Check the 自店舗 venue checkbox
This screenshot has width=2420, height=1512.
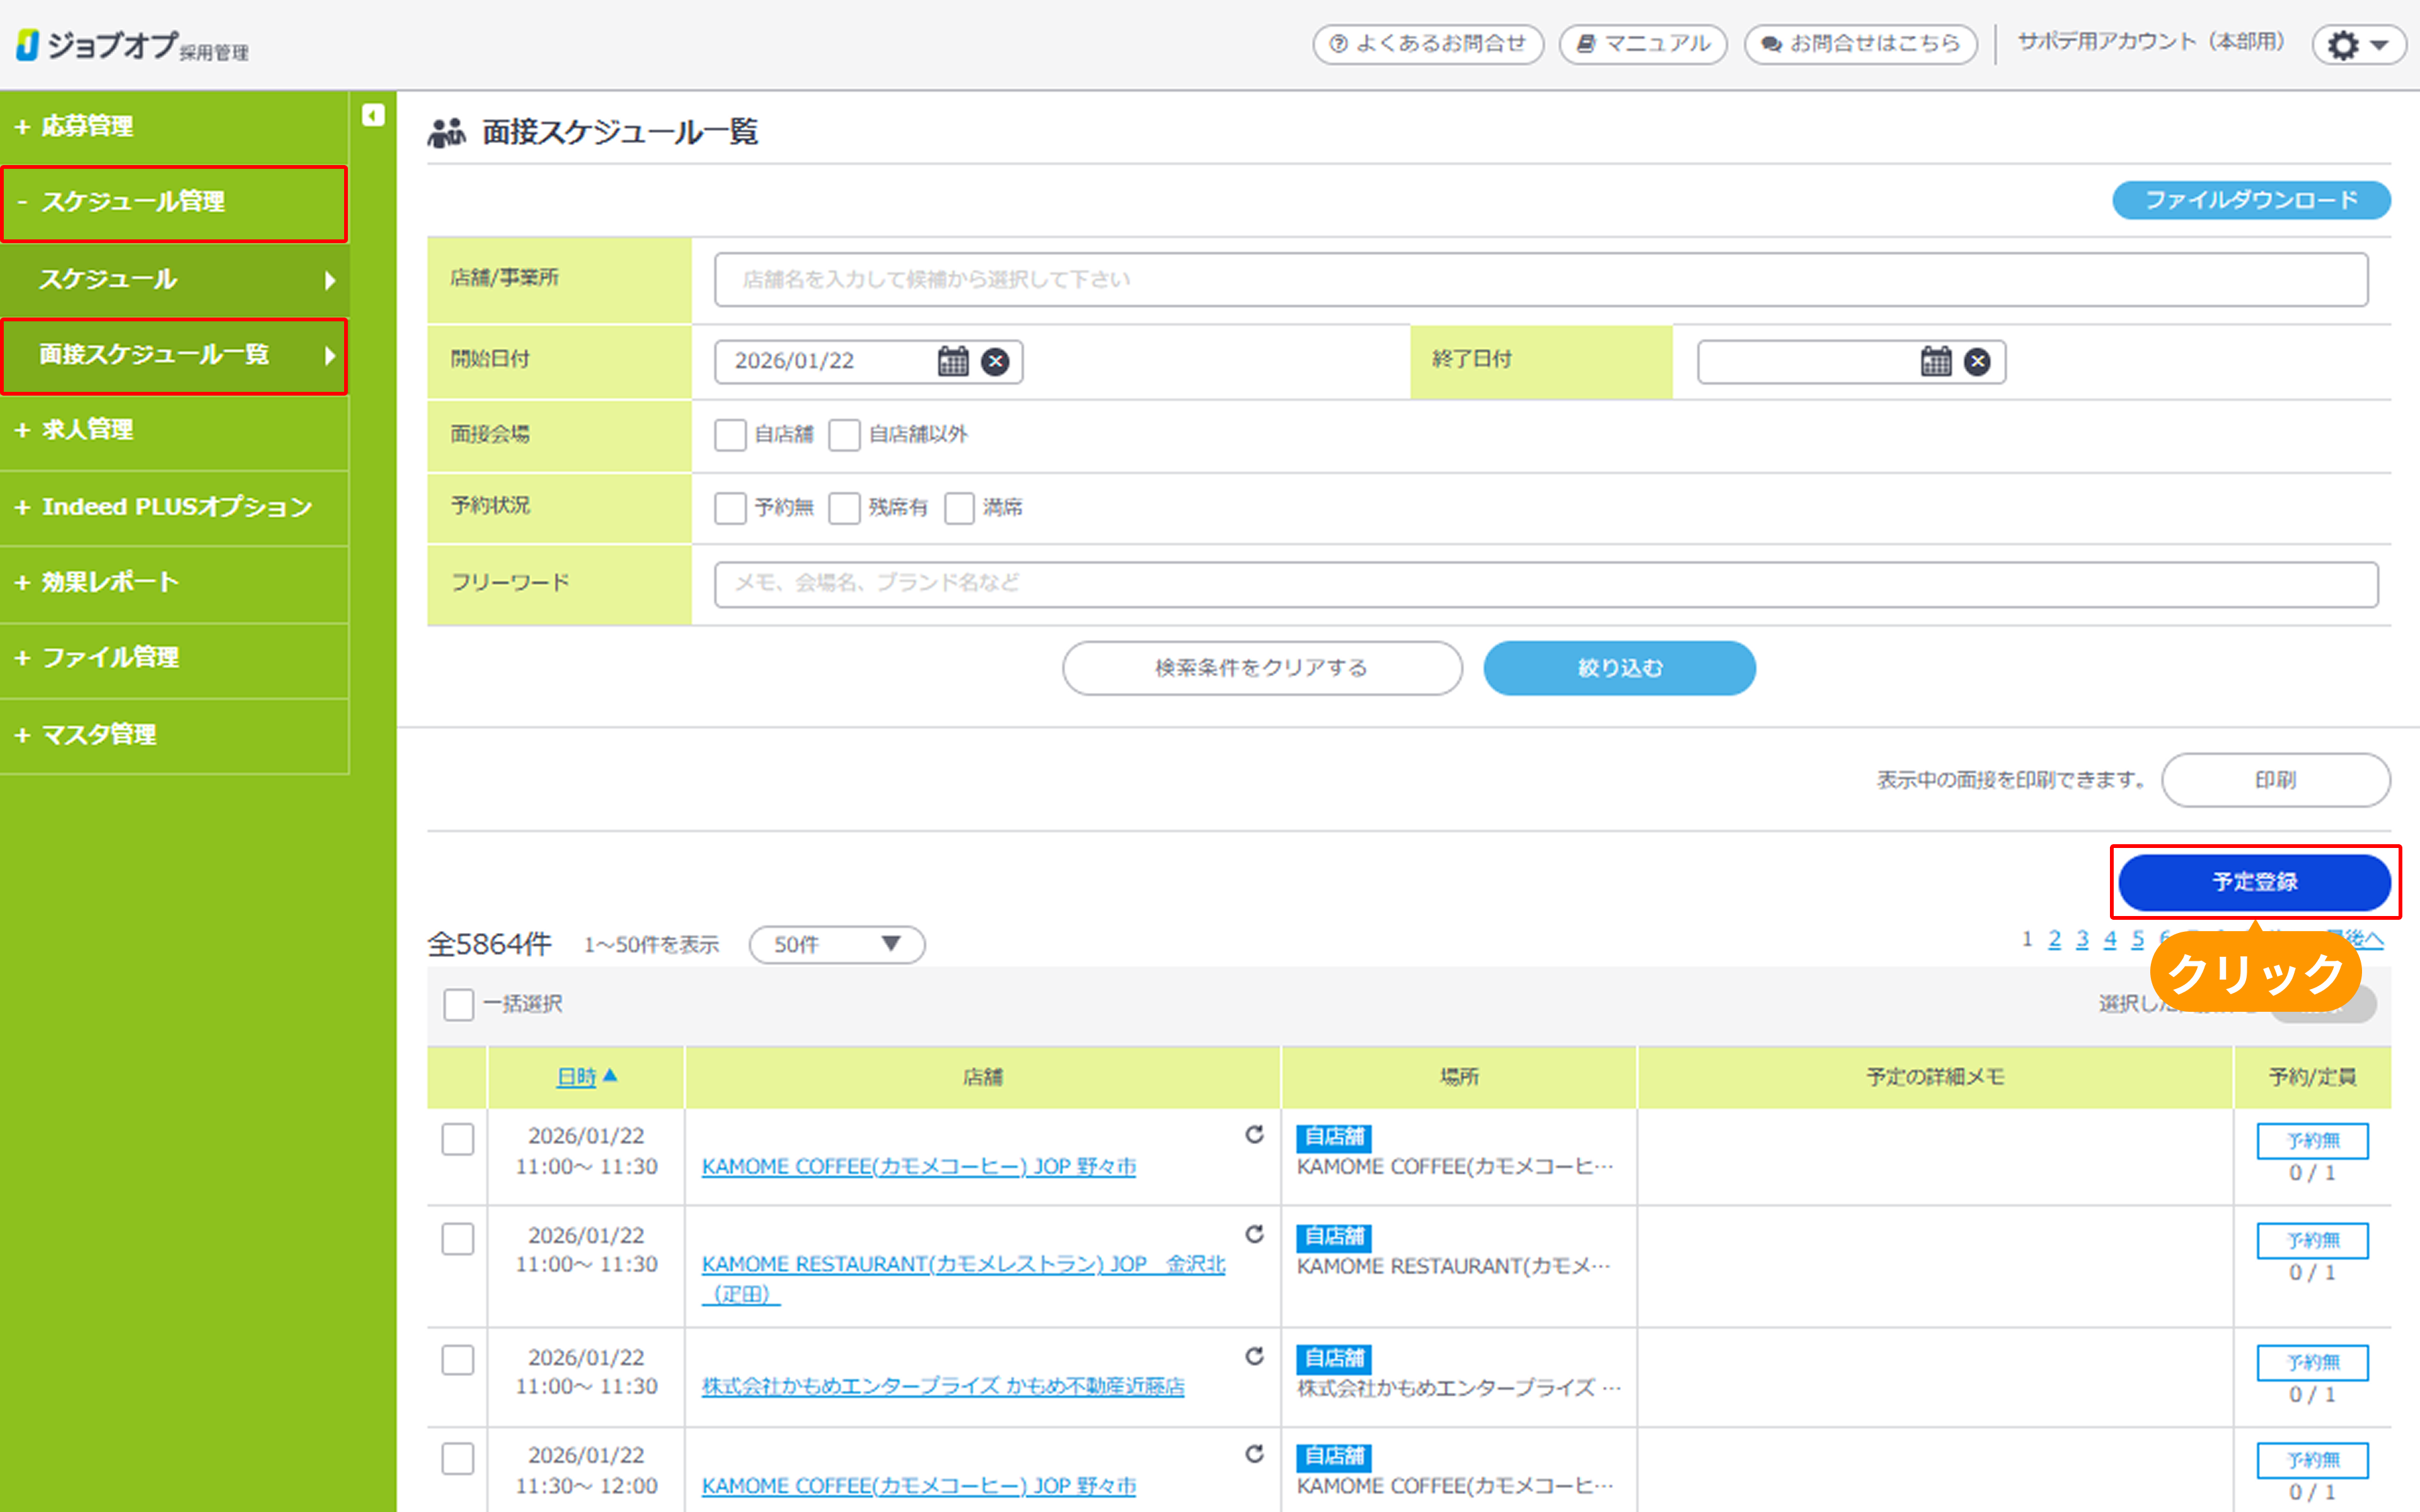(730, 435)
